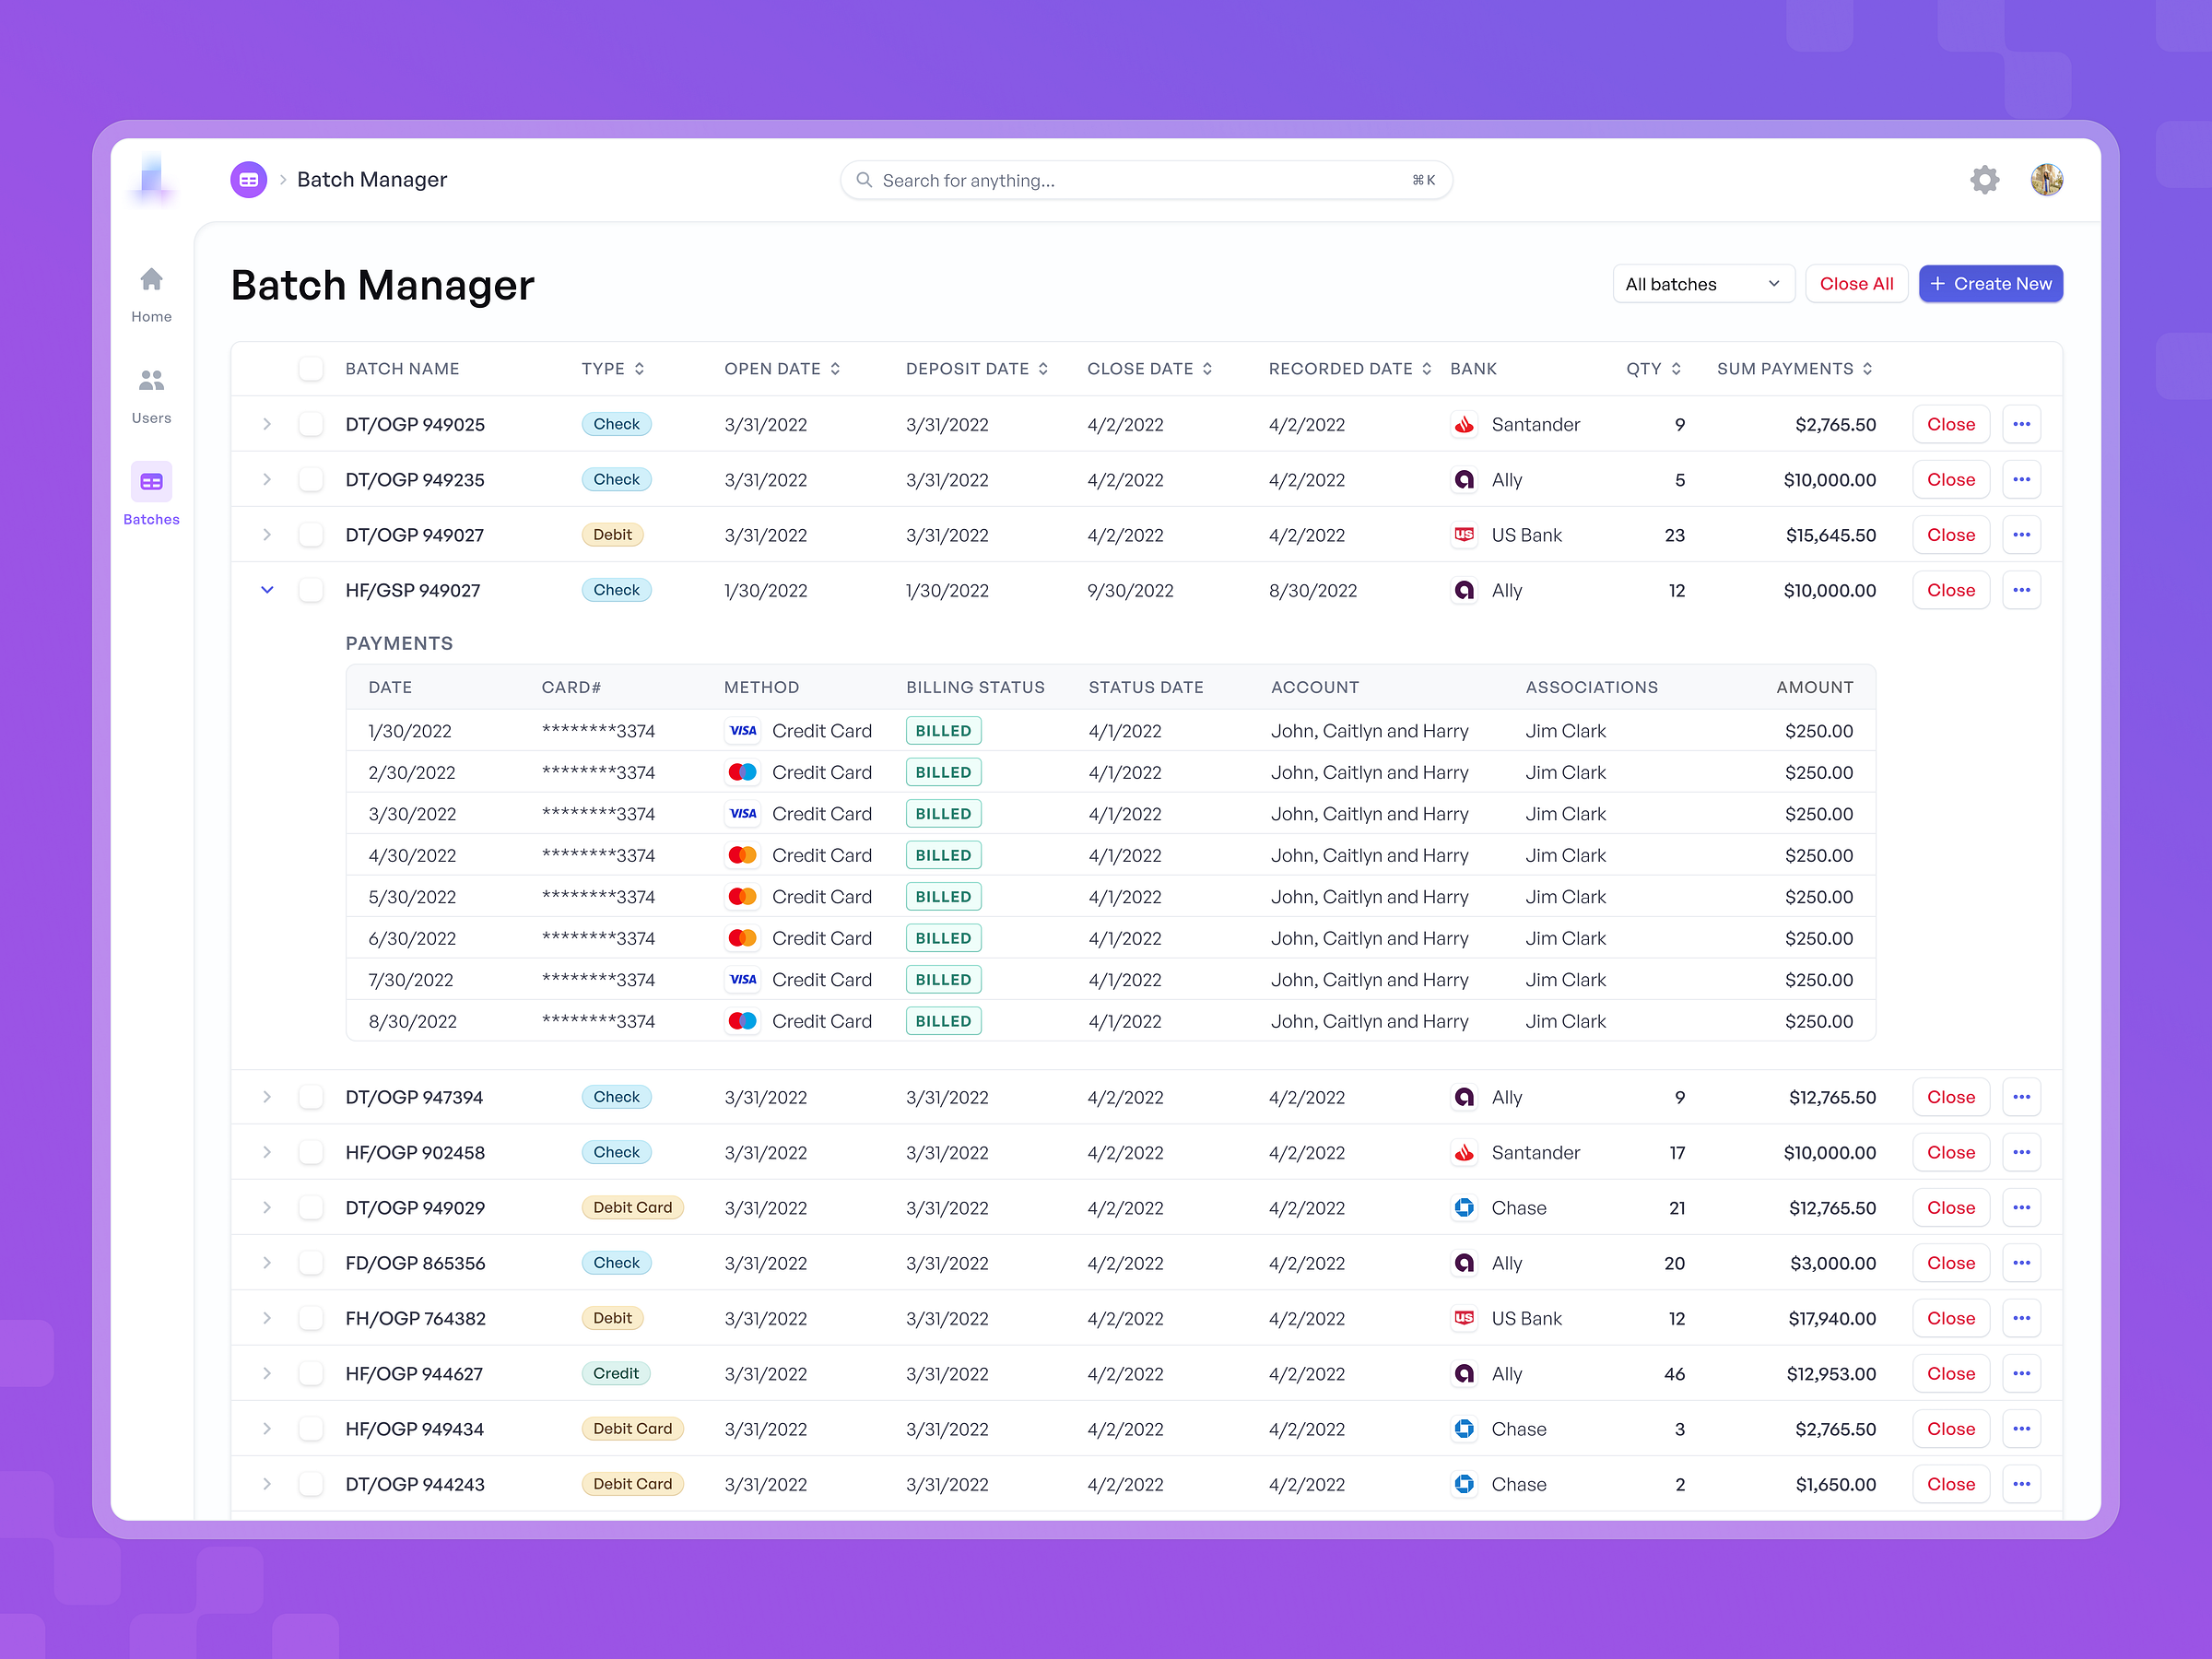Select Batches in the left navigation
Image resolution: width=2212 pixels, height=1659 pixels.
point(151,497)
